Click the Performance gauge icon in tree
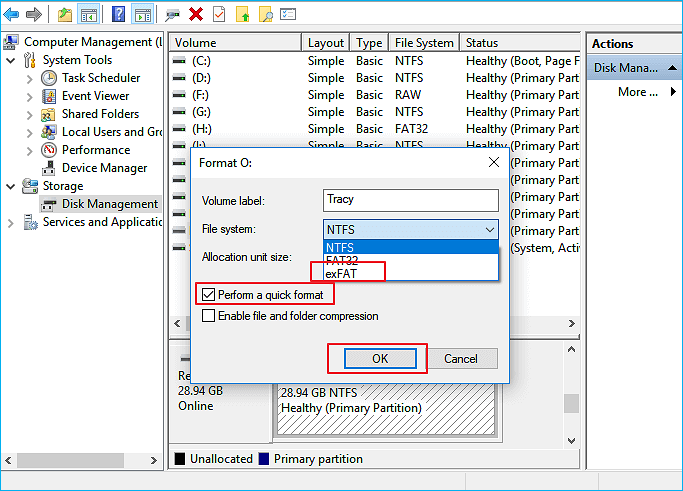Viewport: 683px width, 491px height. pyautogui.click(x=49, y=150)
